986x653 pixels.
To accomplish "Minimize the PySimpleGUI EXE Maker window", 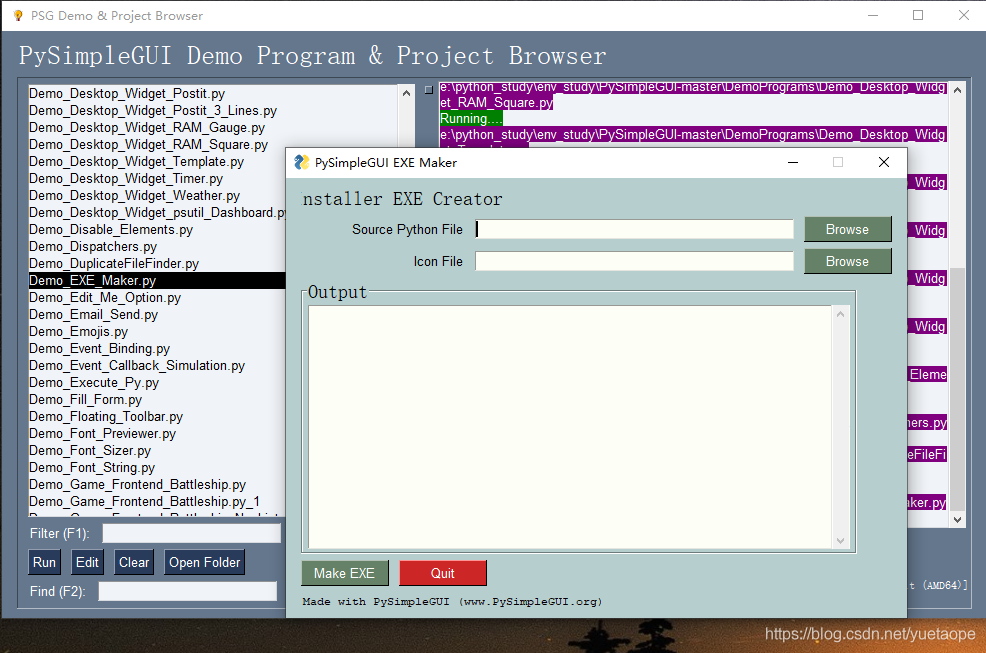I will click(x=793, y=162).
